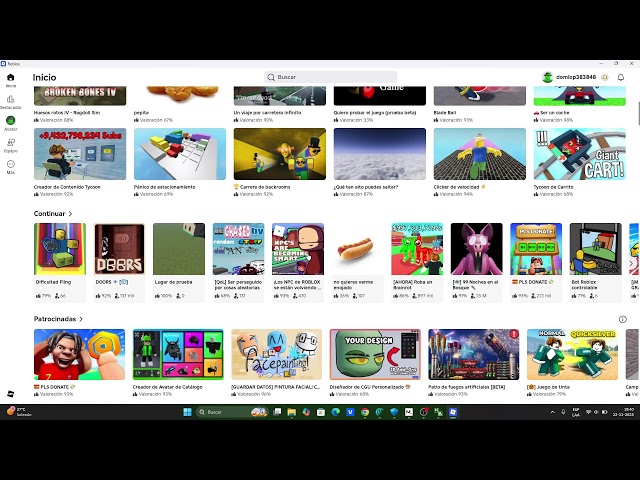The height and width of the screenshot is (480, 640).
Task: Click the Roblox logo at sidebar bottom
Action: (x=11, y=394)
